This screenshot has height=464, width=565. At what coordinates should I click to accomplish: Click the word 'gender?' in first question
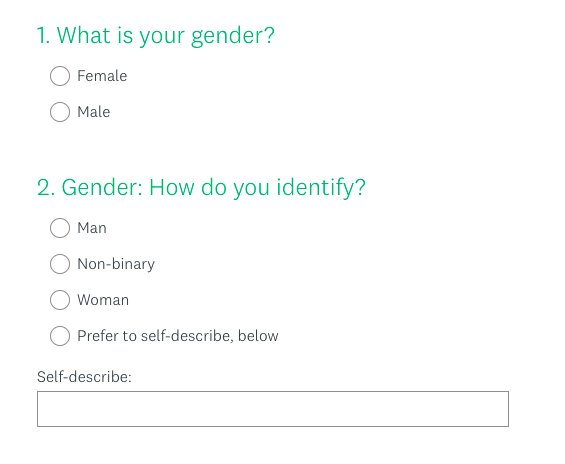point(233,37)
